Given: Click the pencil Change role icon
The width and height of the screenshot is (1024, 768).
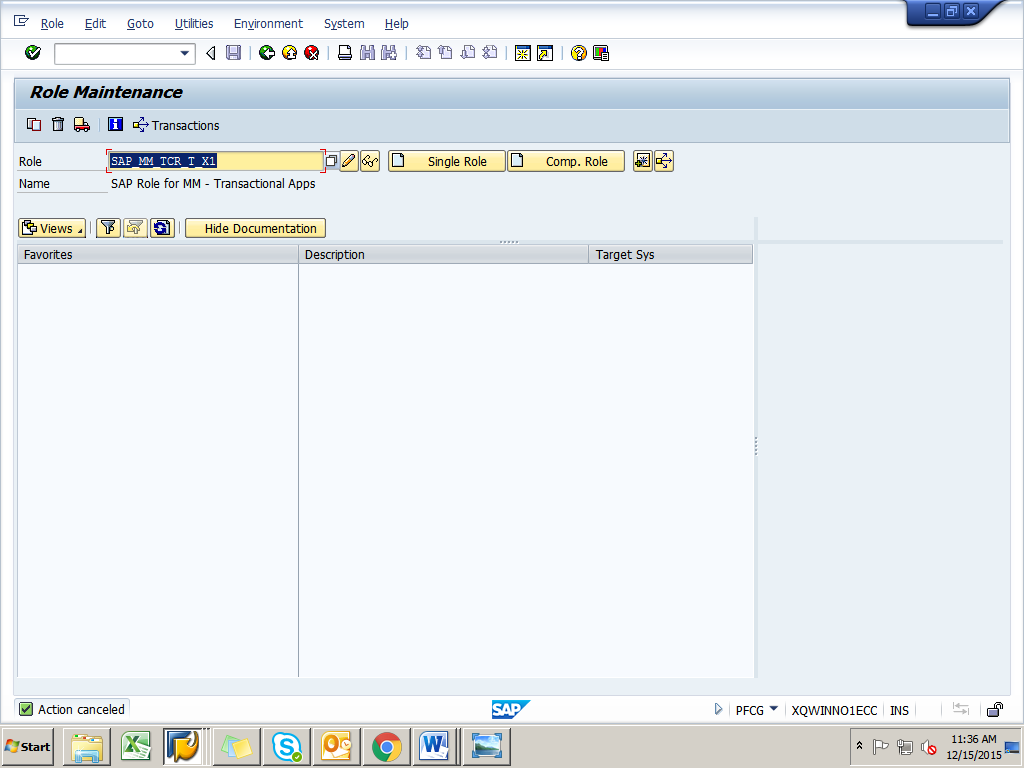Looking at the screenshot, I should pyautogui.click(x=349, y=161).
